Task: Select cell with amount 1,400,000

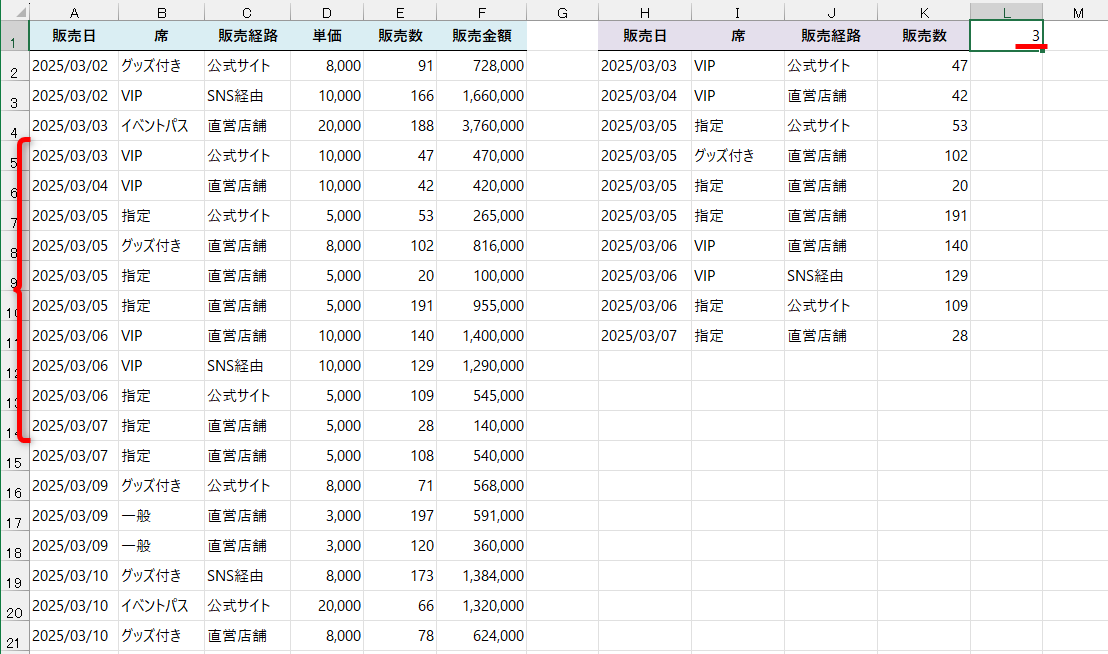Action: 482,336
